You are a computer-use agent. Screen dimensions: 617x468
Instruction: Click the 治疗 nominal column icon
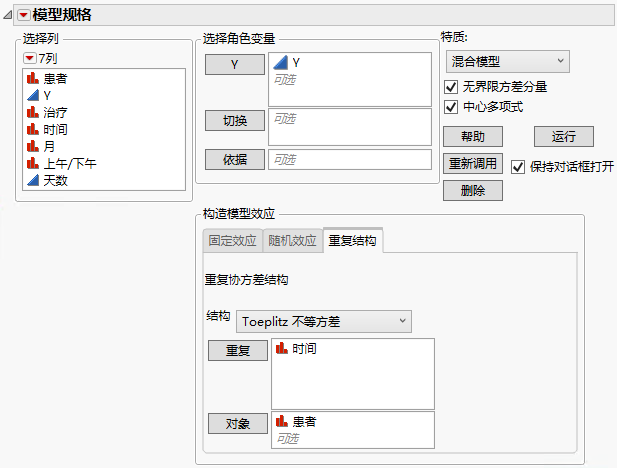pos(33,112)
